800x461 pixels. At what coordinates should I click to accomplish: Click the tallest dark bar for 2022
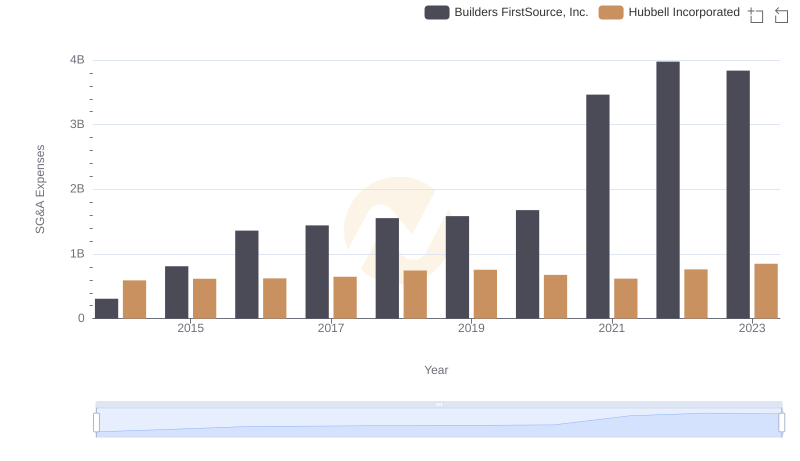pos(668,190)
